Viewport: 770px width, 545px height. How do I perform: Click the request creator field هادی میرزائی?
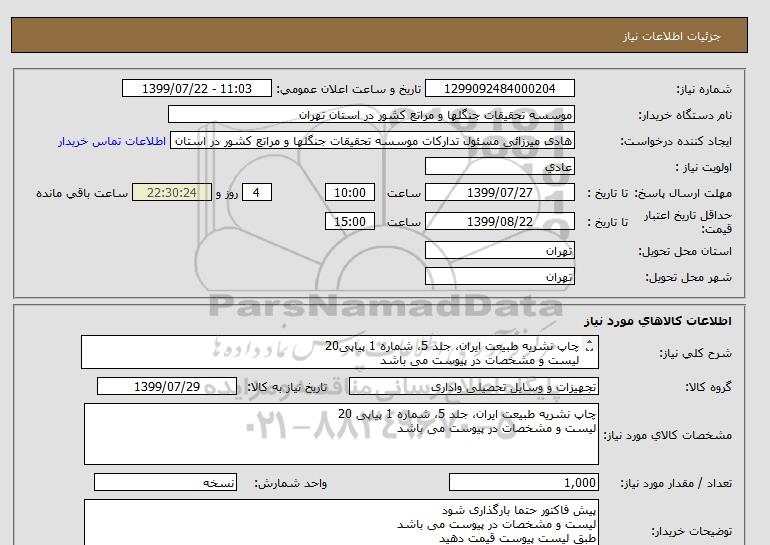[372, 141]
